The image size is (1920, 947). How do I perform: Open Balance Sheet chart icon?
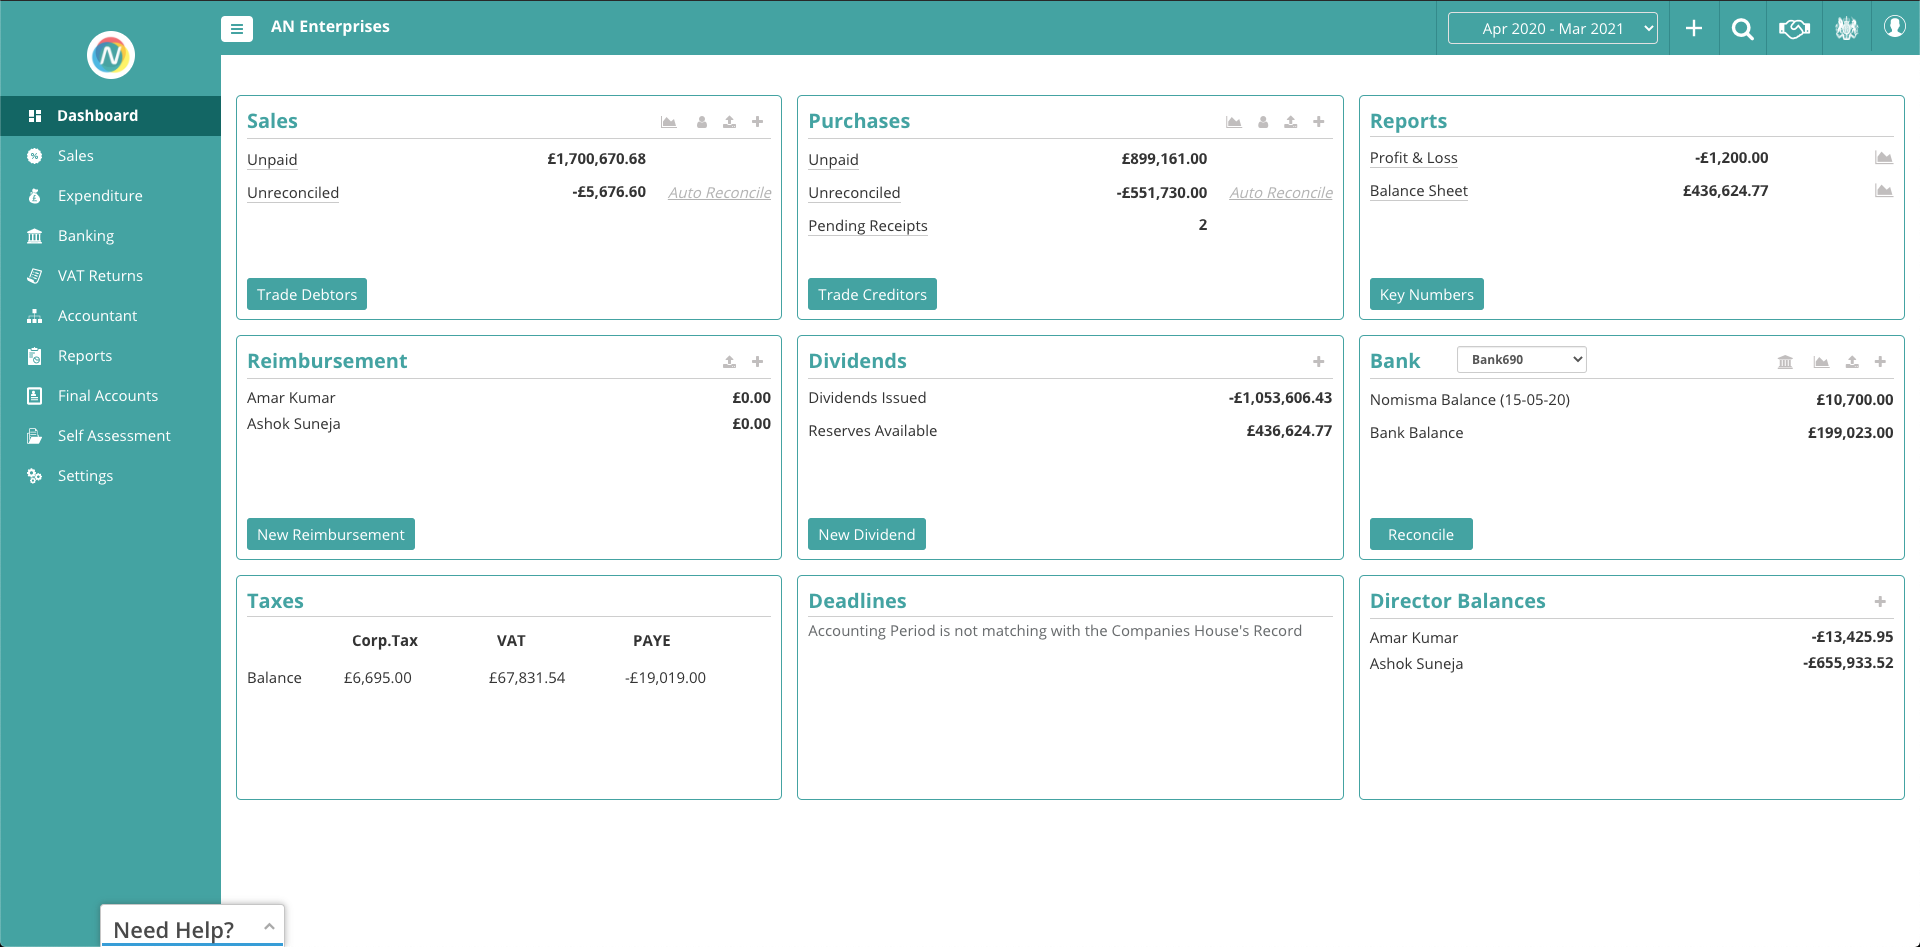(1884, 191)
